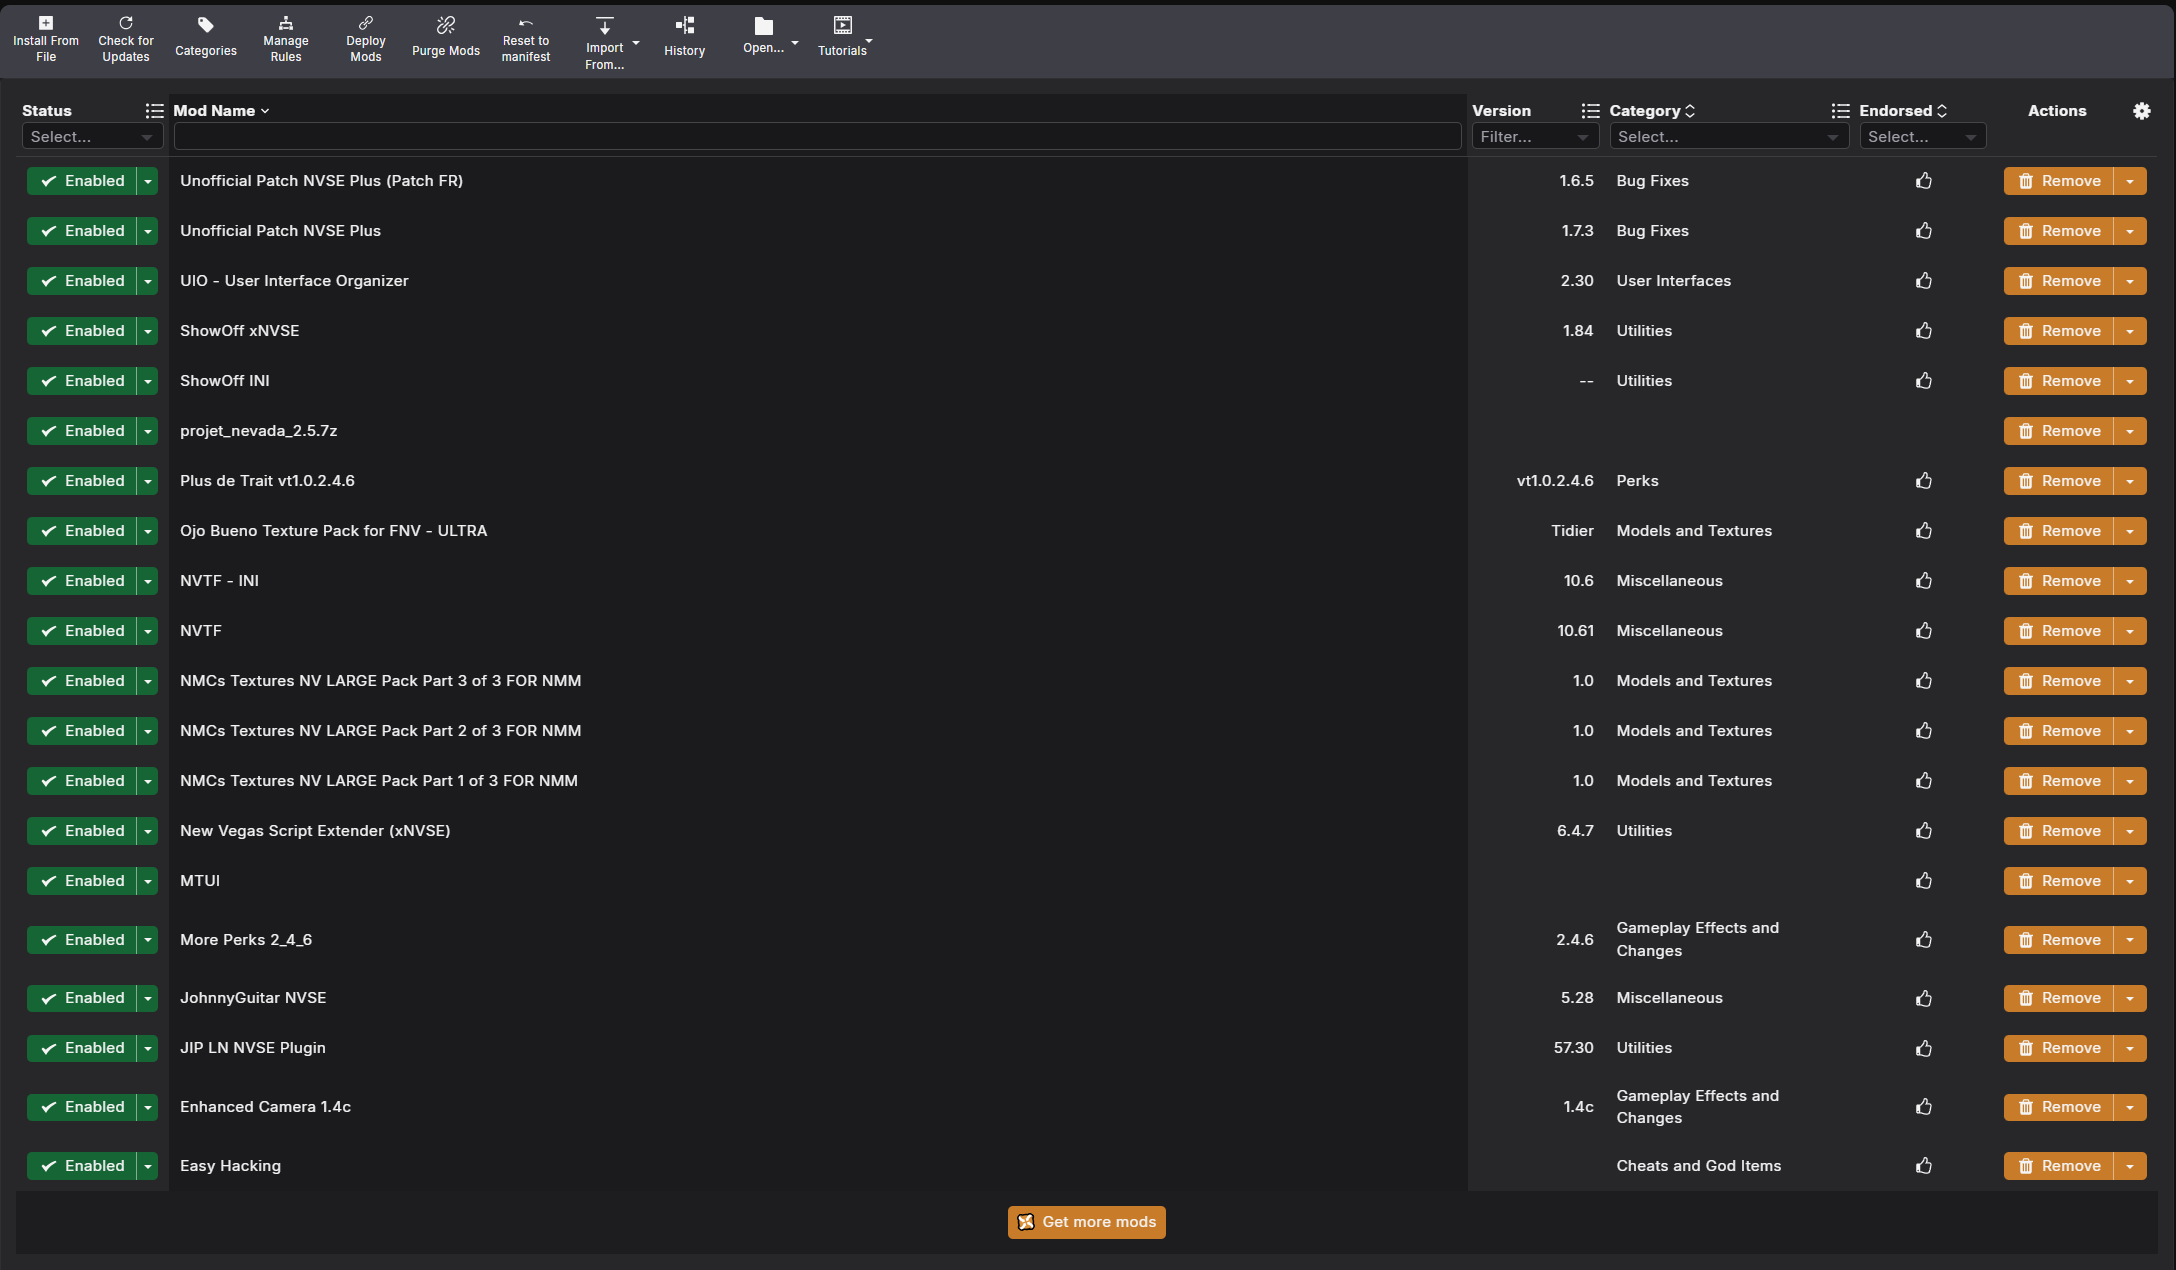Screen dimensions: 2176x1270
Task: Endorse MTUI thumbs-up icon
Action: click(x=1924, y=881)
